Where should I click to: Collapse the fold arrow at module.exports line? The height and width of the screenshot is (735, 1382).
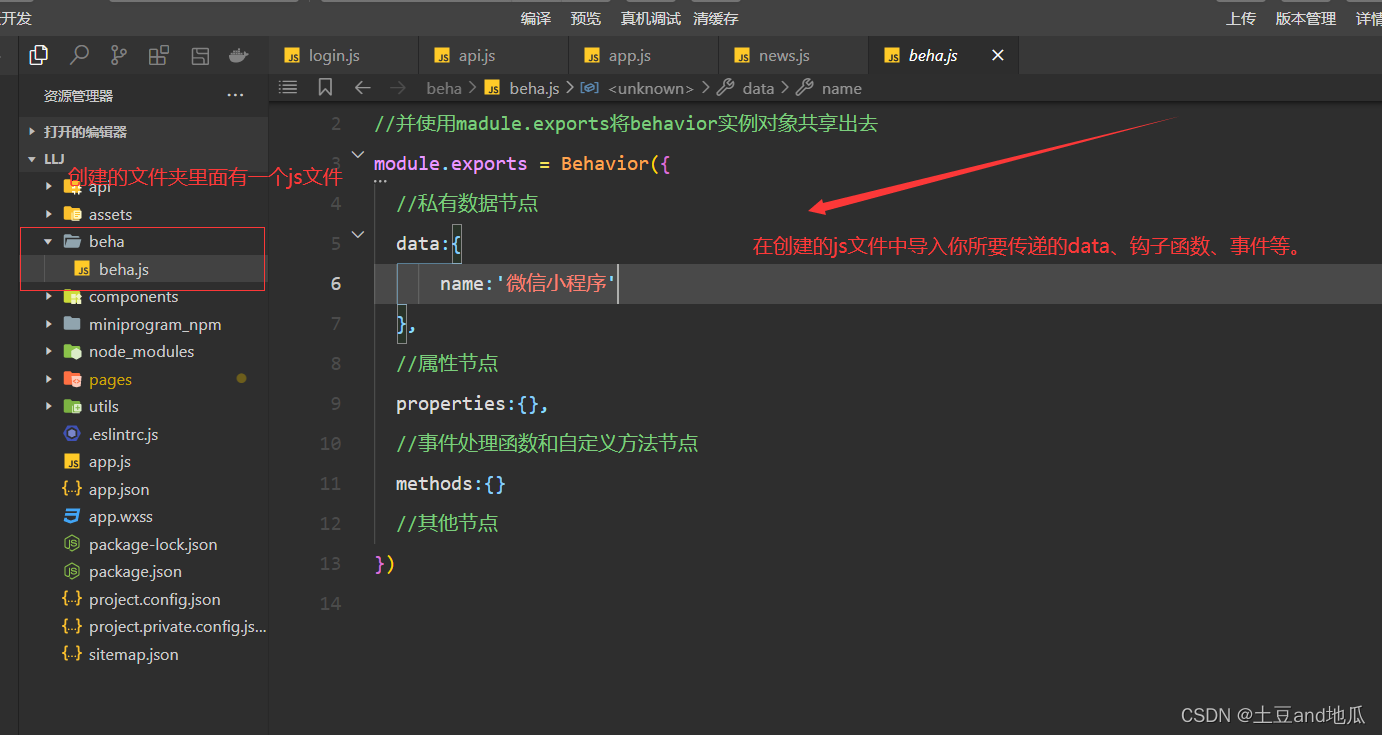[x=358, y=155]
